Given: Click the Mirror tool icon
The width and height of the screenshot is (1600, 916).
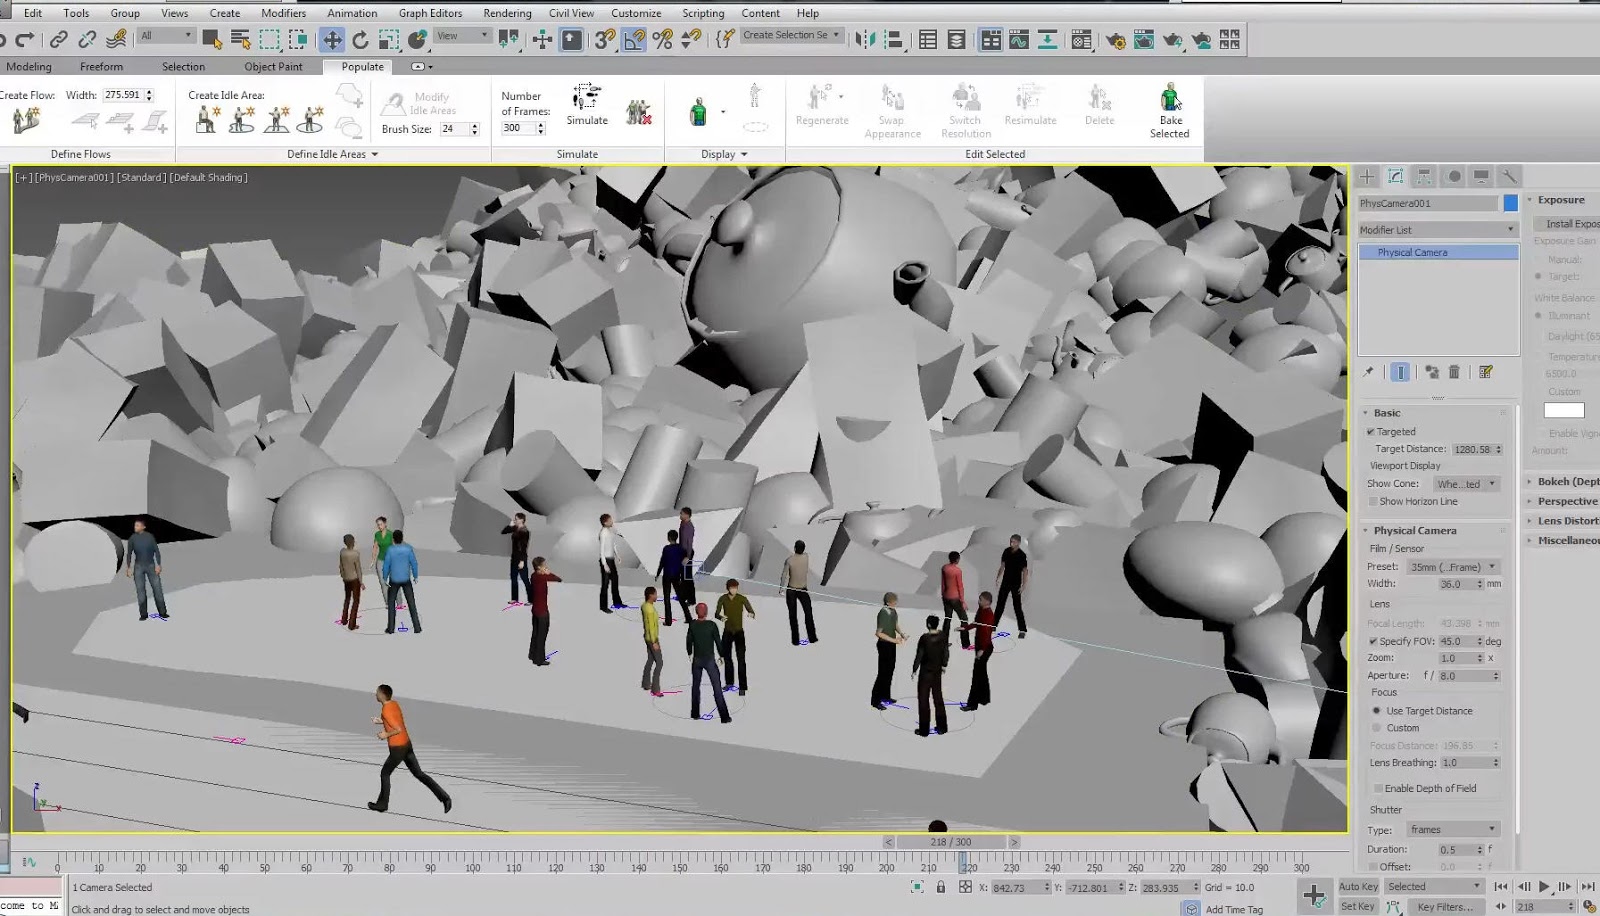Looking at the screenshot, I should pos(866,39).
